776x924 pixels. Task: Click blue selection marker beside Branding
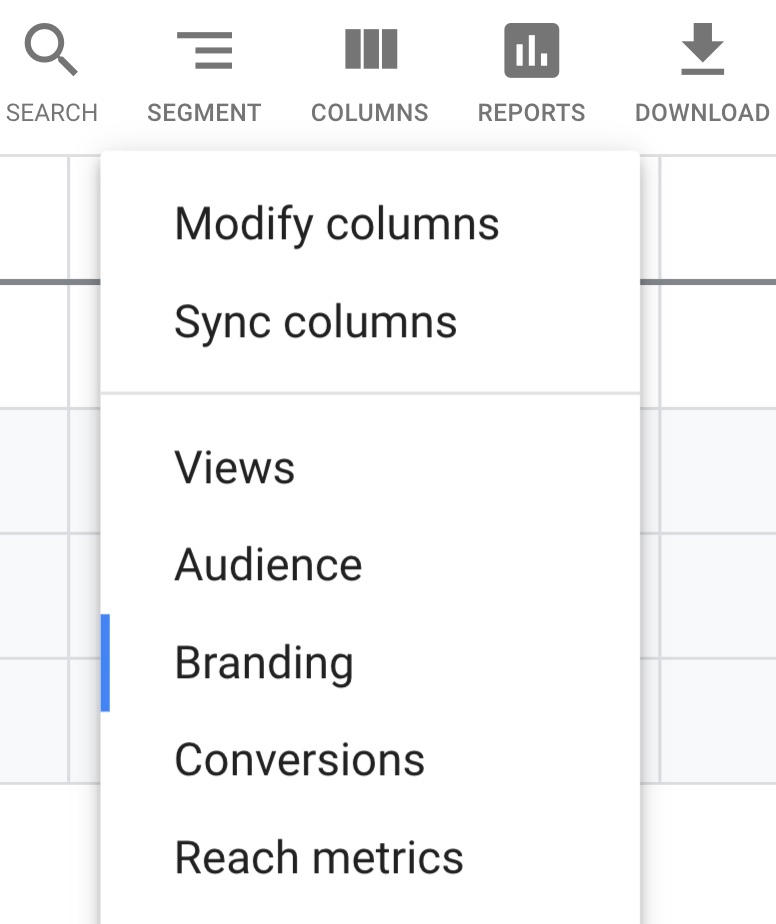pos(105,663)
